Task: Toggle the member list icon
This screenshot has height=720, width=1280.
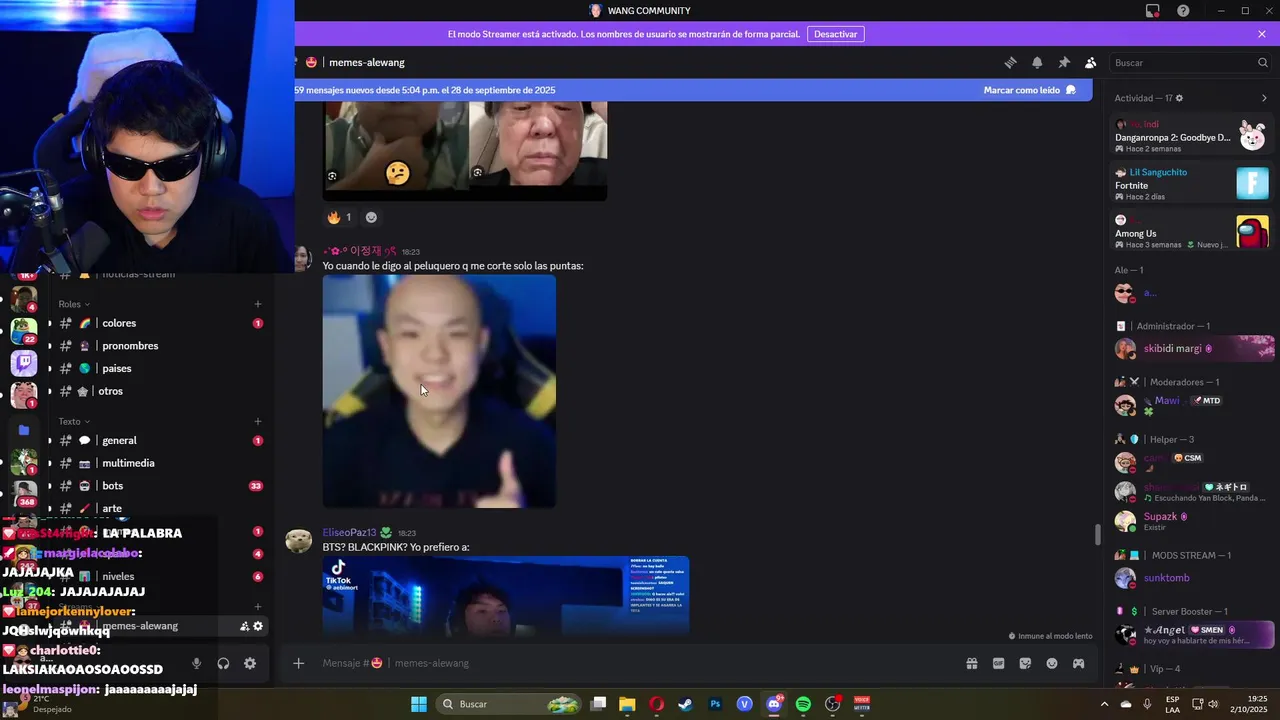Action: (1091, 62)
